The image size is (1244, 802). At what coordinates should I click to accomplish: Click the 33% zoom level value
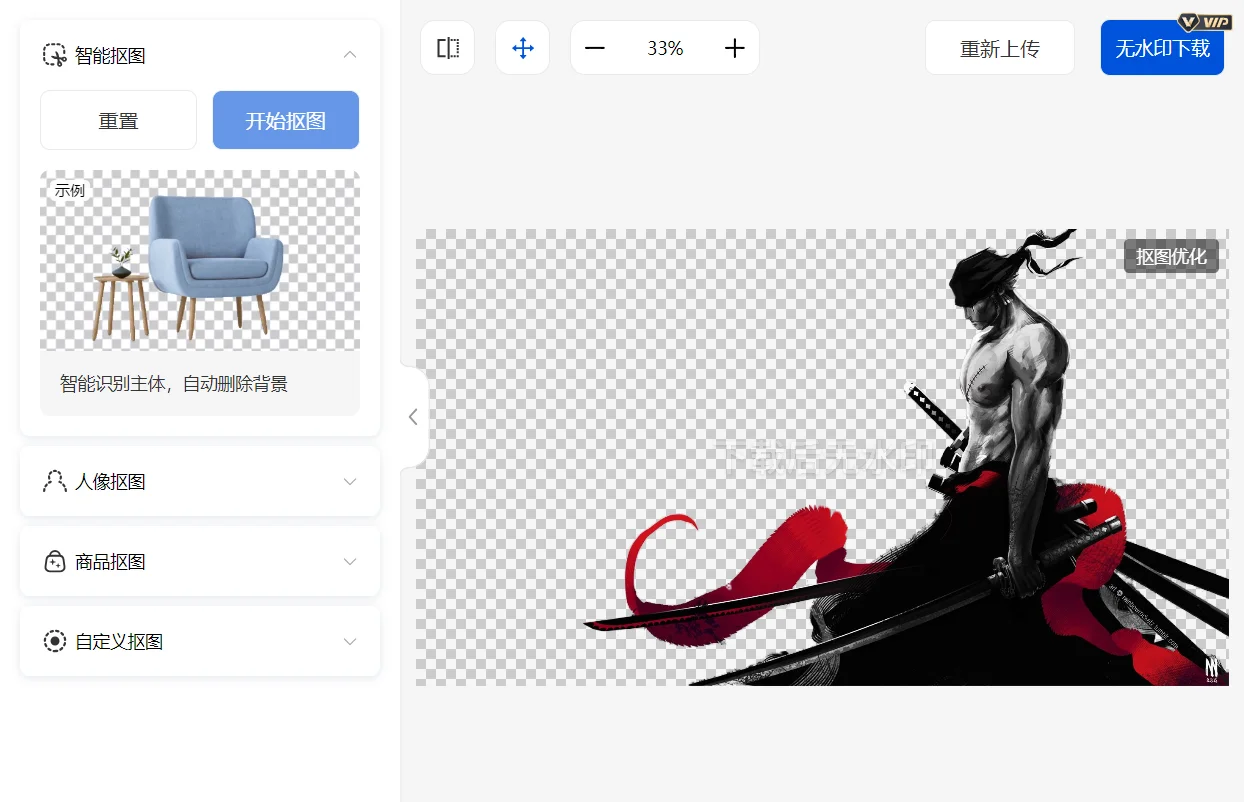pos(665,48)
